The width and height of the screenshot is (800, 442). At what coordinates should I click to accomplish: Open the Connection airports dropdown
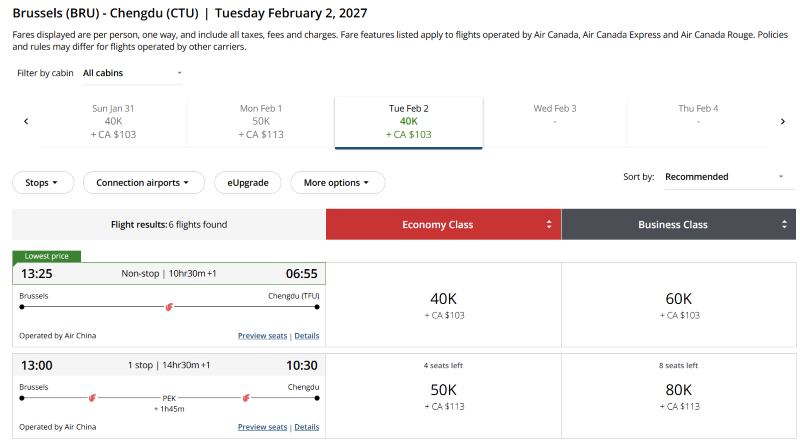[143, 183]
